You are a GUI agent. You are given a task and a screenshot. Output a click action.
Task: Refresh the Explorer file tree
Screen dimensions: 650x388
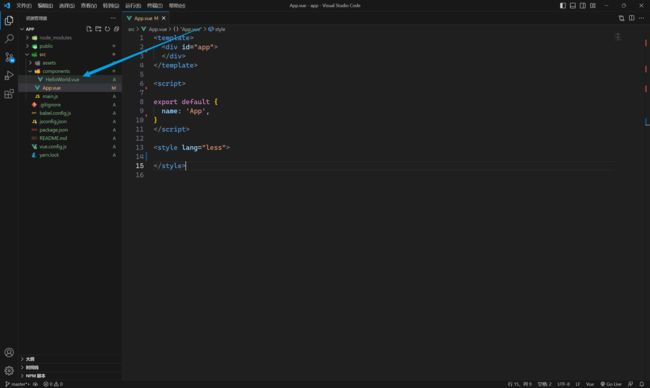[107, 29]
